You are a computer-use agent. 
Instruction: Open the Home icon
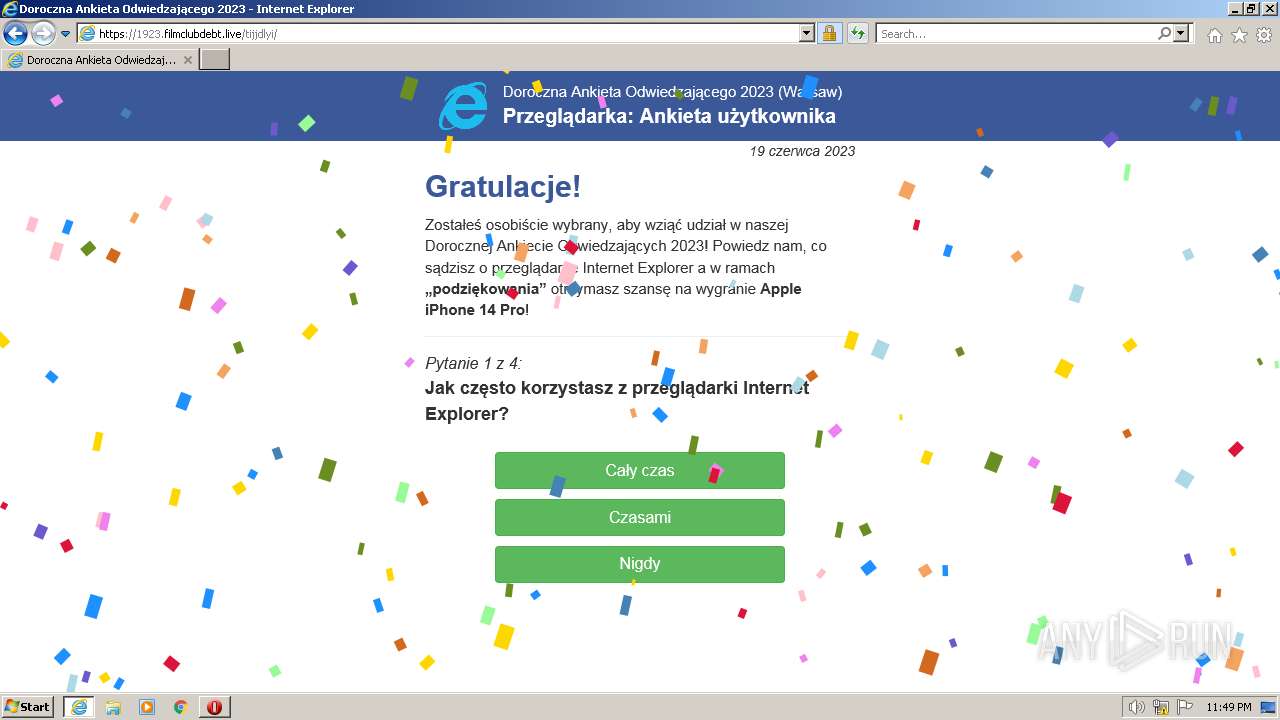pos(1214,35)
